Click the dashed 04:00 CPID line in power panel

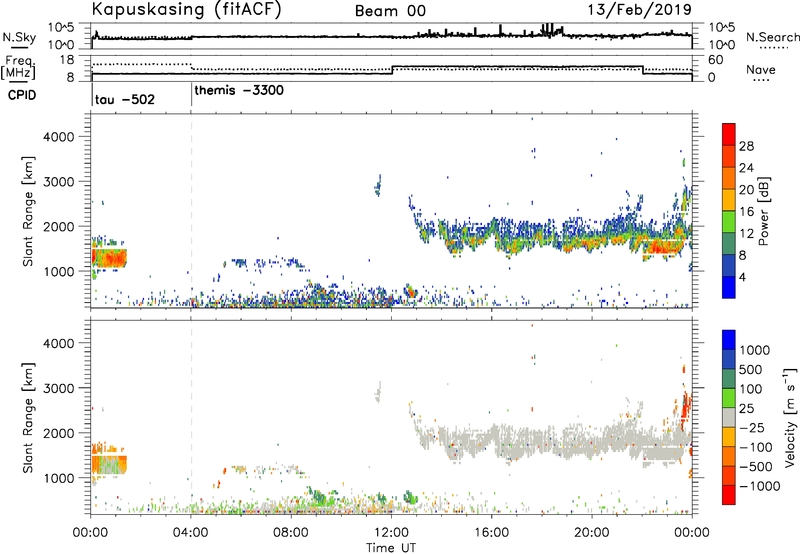click(x=191, y=211)
